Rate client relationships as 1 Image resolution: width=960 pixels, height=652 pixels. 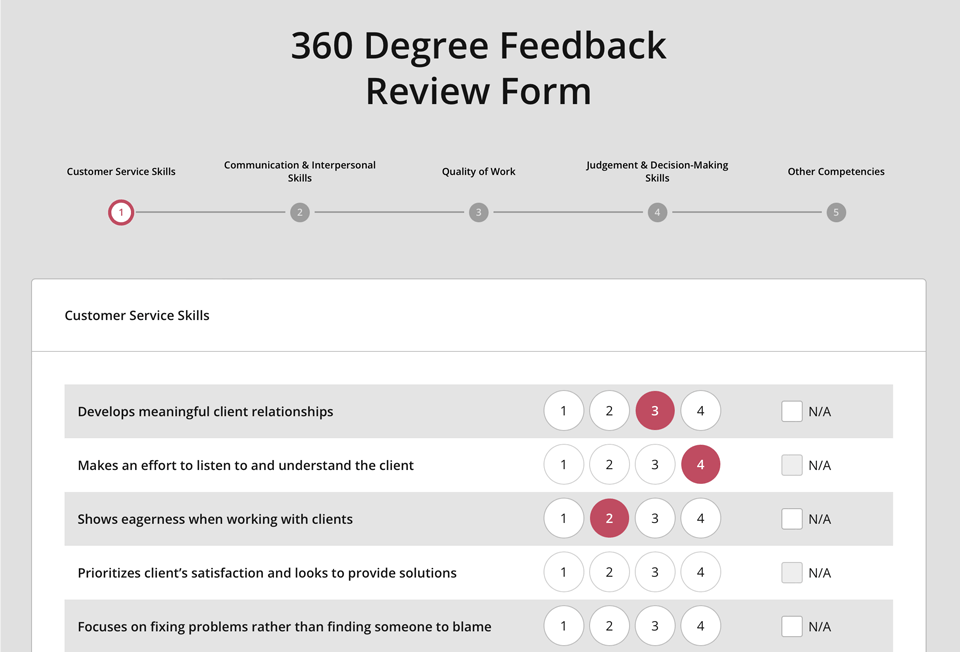coord(564,411)
